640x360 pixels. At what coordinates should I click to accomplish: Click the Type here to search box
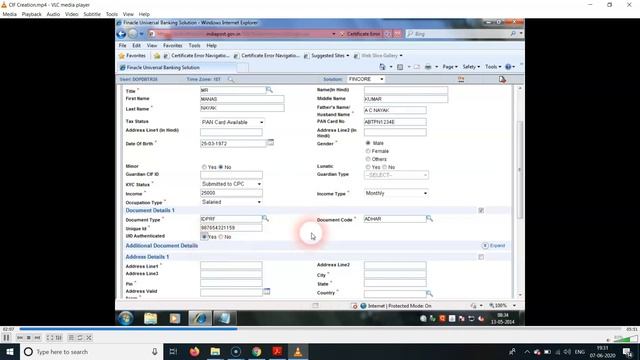pyautogui.click(x=91, y=351)
